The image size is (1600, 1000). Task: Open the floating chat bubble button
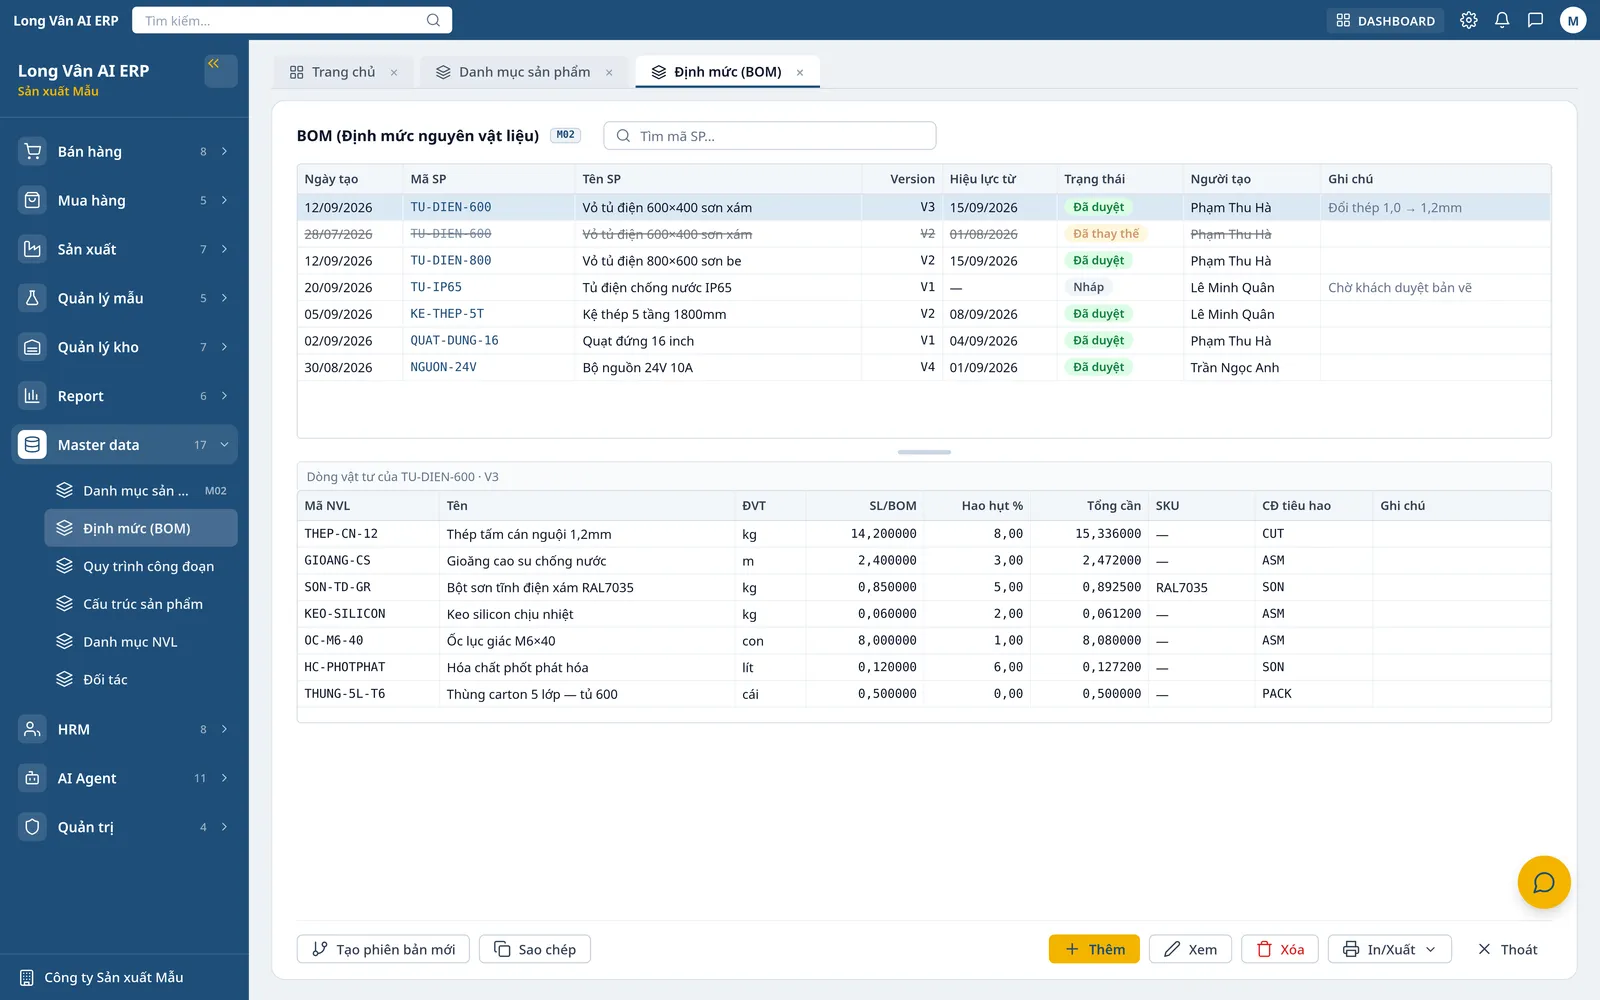[x=1544, y=882]
